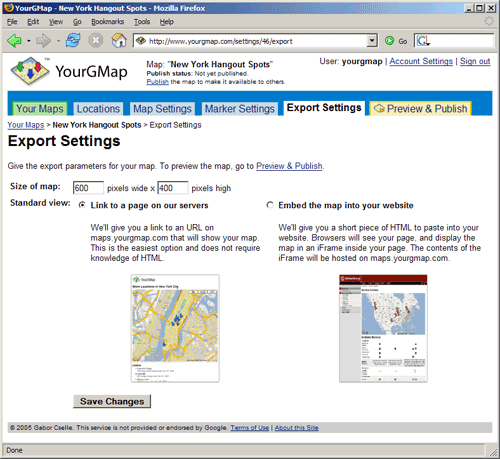Open the File menu

[x=12, y=22]
